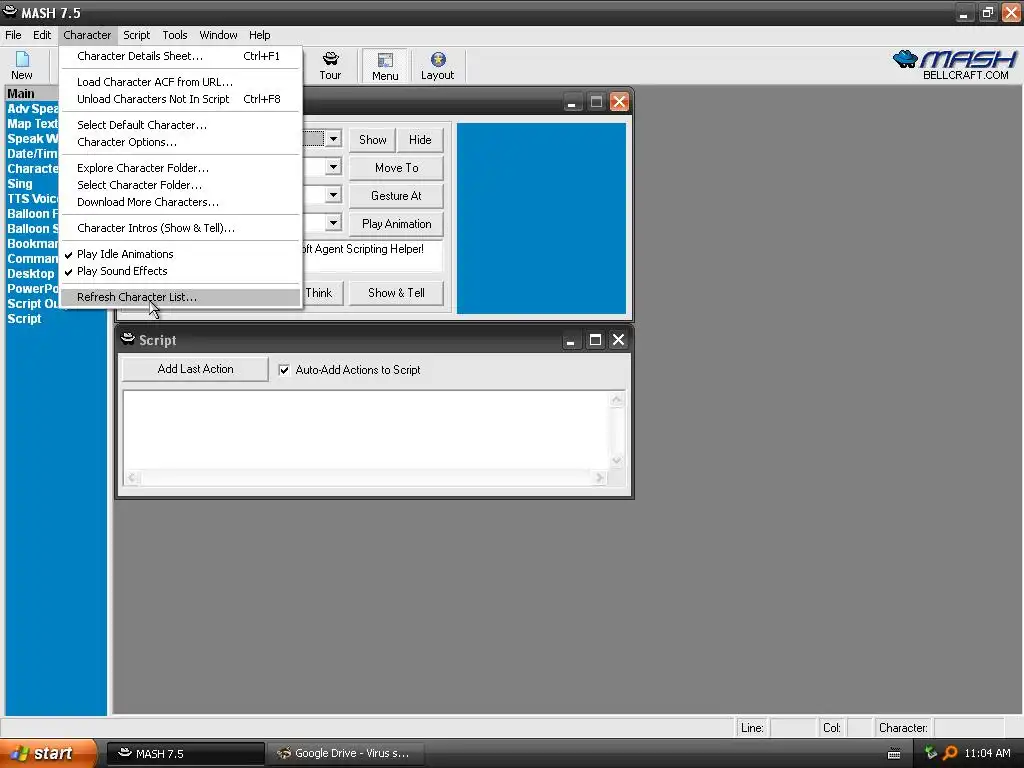This screenshot has width=1024, height=768.
Task: Toggle Play Idle Animations menu option
Action: click(181, 254)
